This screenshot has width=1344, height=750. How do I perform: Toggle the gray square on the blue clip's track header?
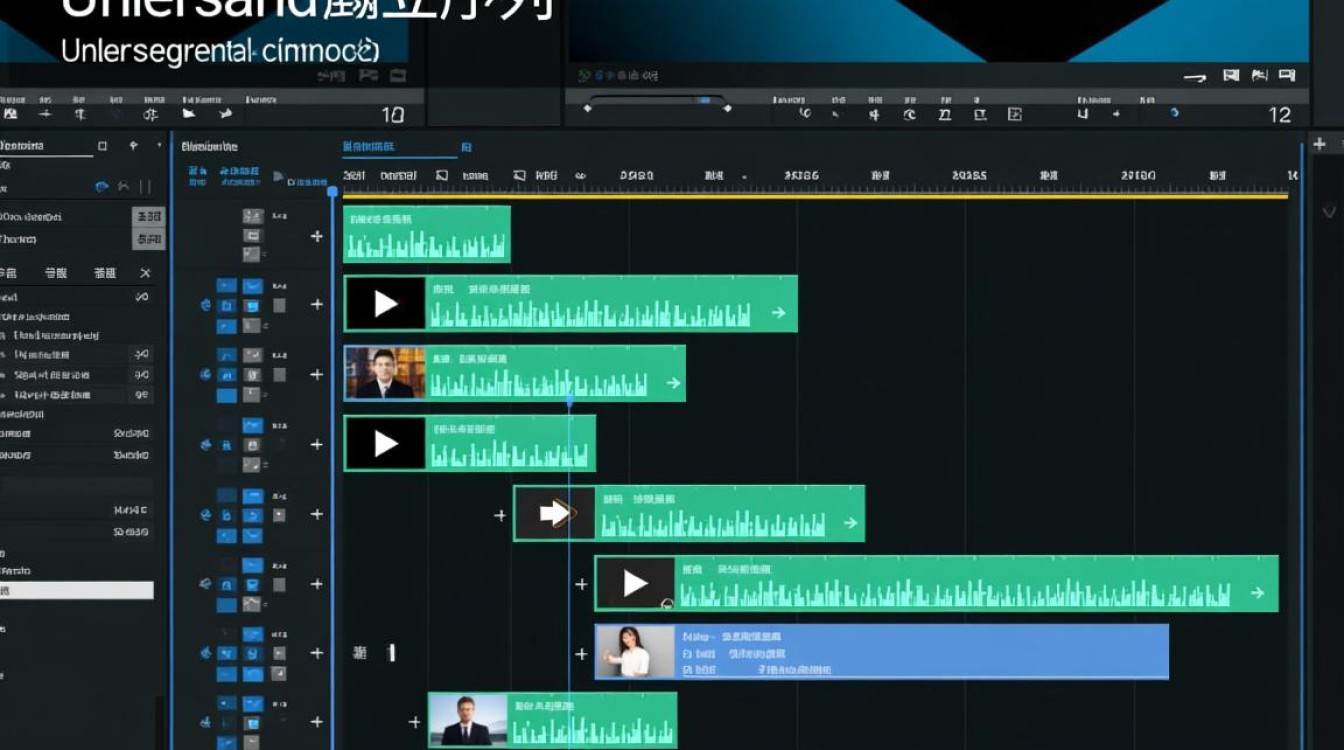pyautogui.click(x=279, y=653)
